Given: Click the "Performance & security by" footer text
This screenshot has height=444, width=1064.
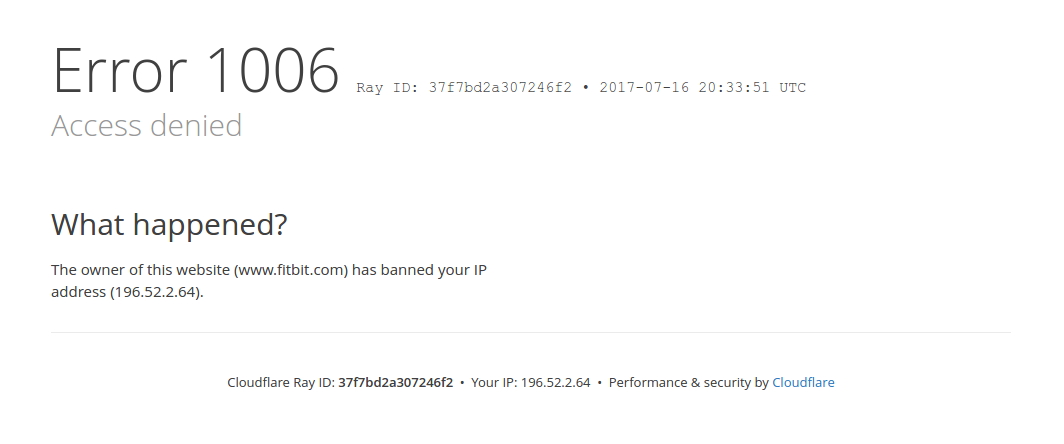Looking at the screenshot, I should coord(688,382).
